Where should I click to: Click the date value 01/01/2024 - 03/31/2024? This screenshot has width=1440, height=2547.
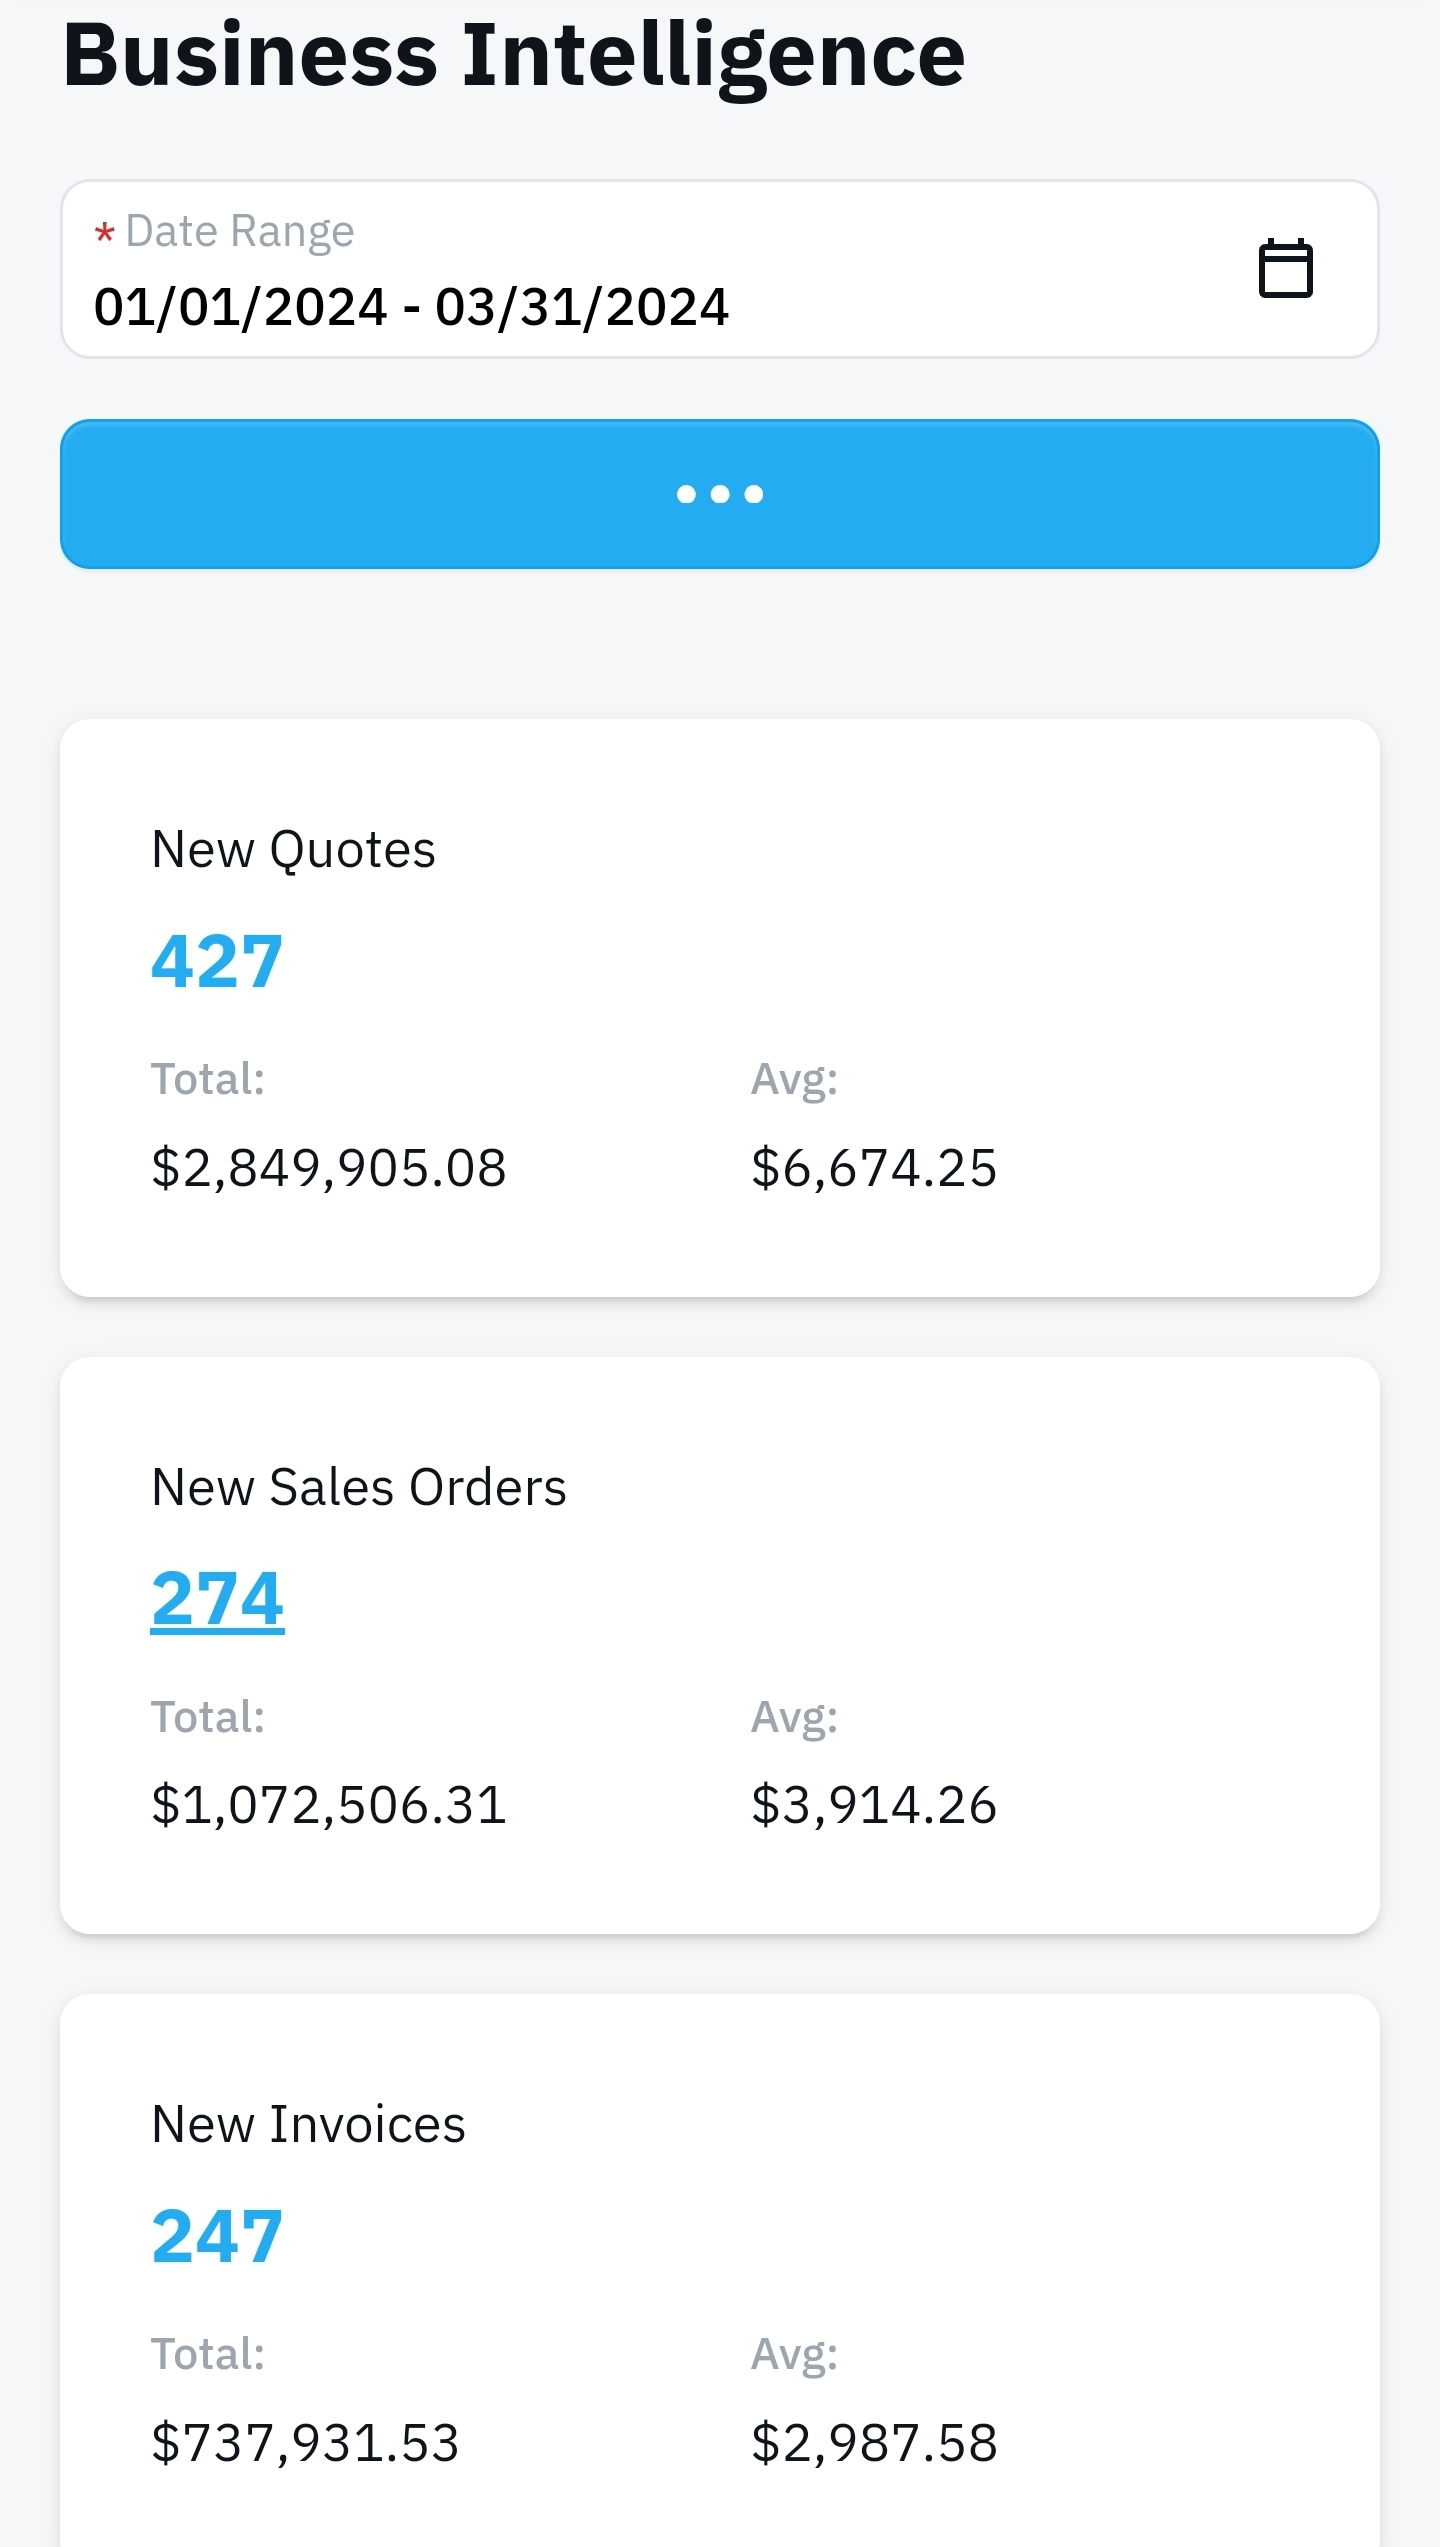point(411,306)
